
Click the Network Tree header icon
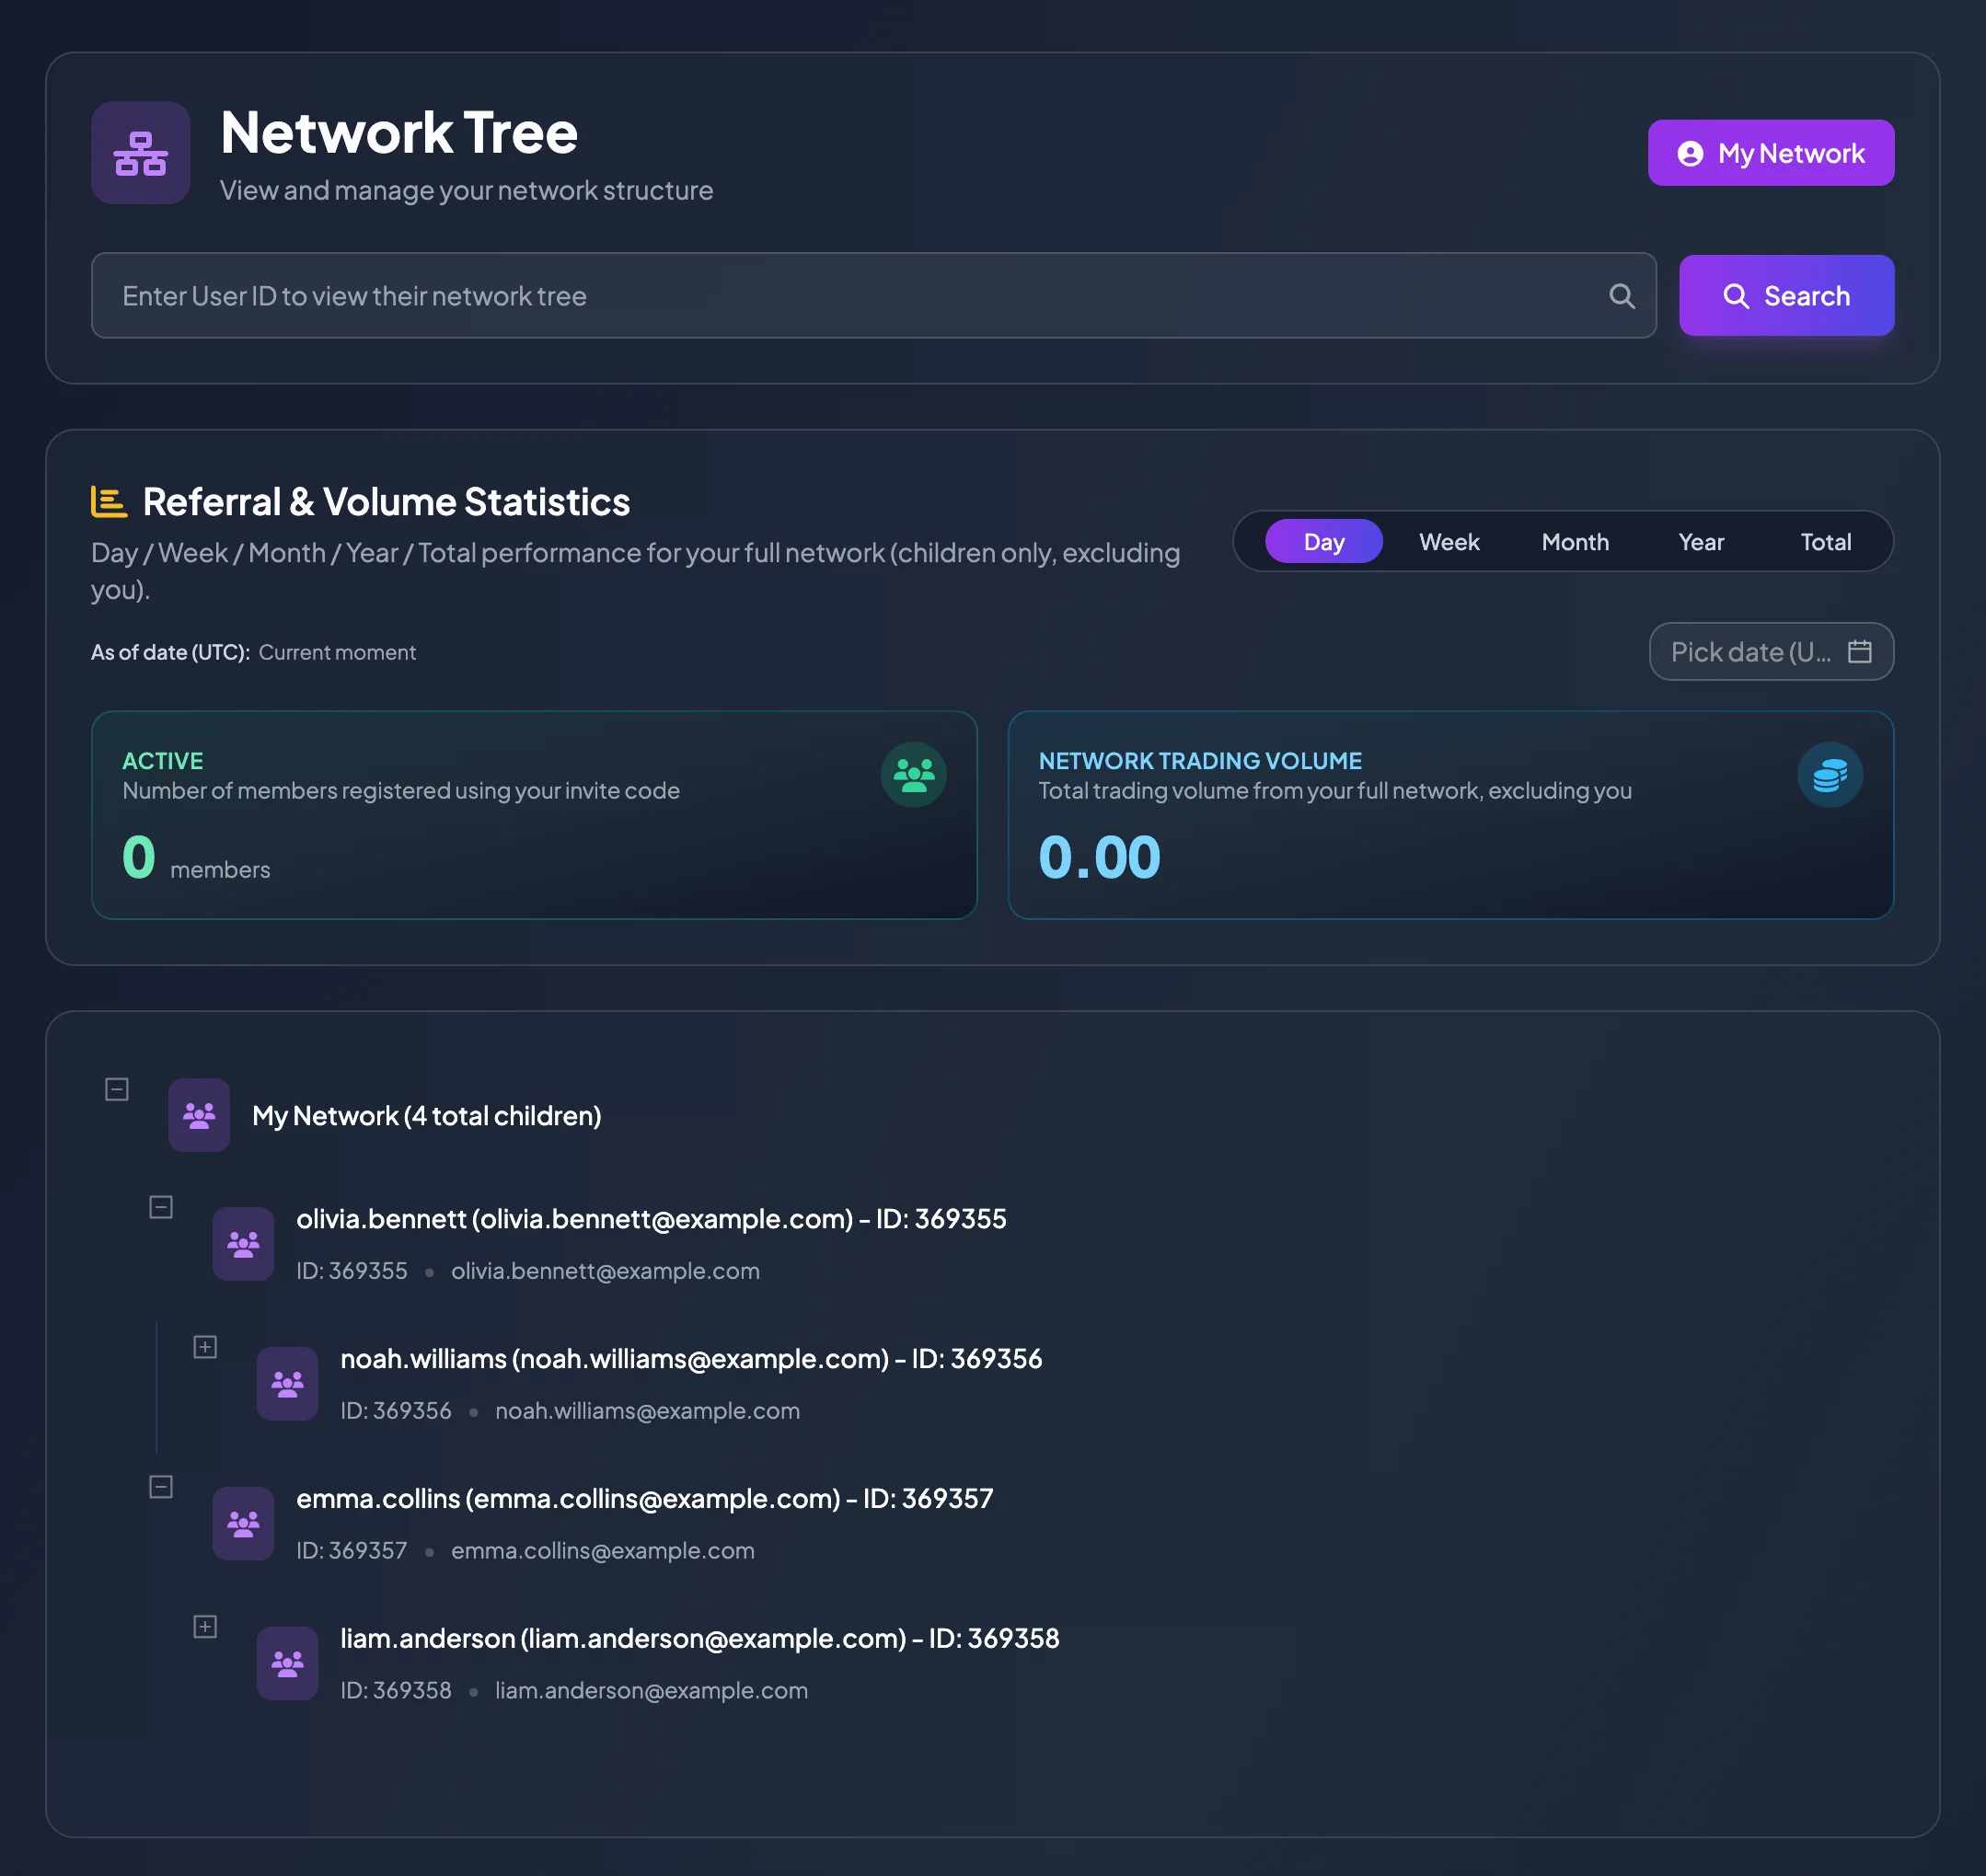(141, 153)
